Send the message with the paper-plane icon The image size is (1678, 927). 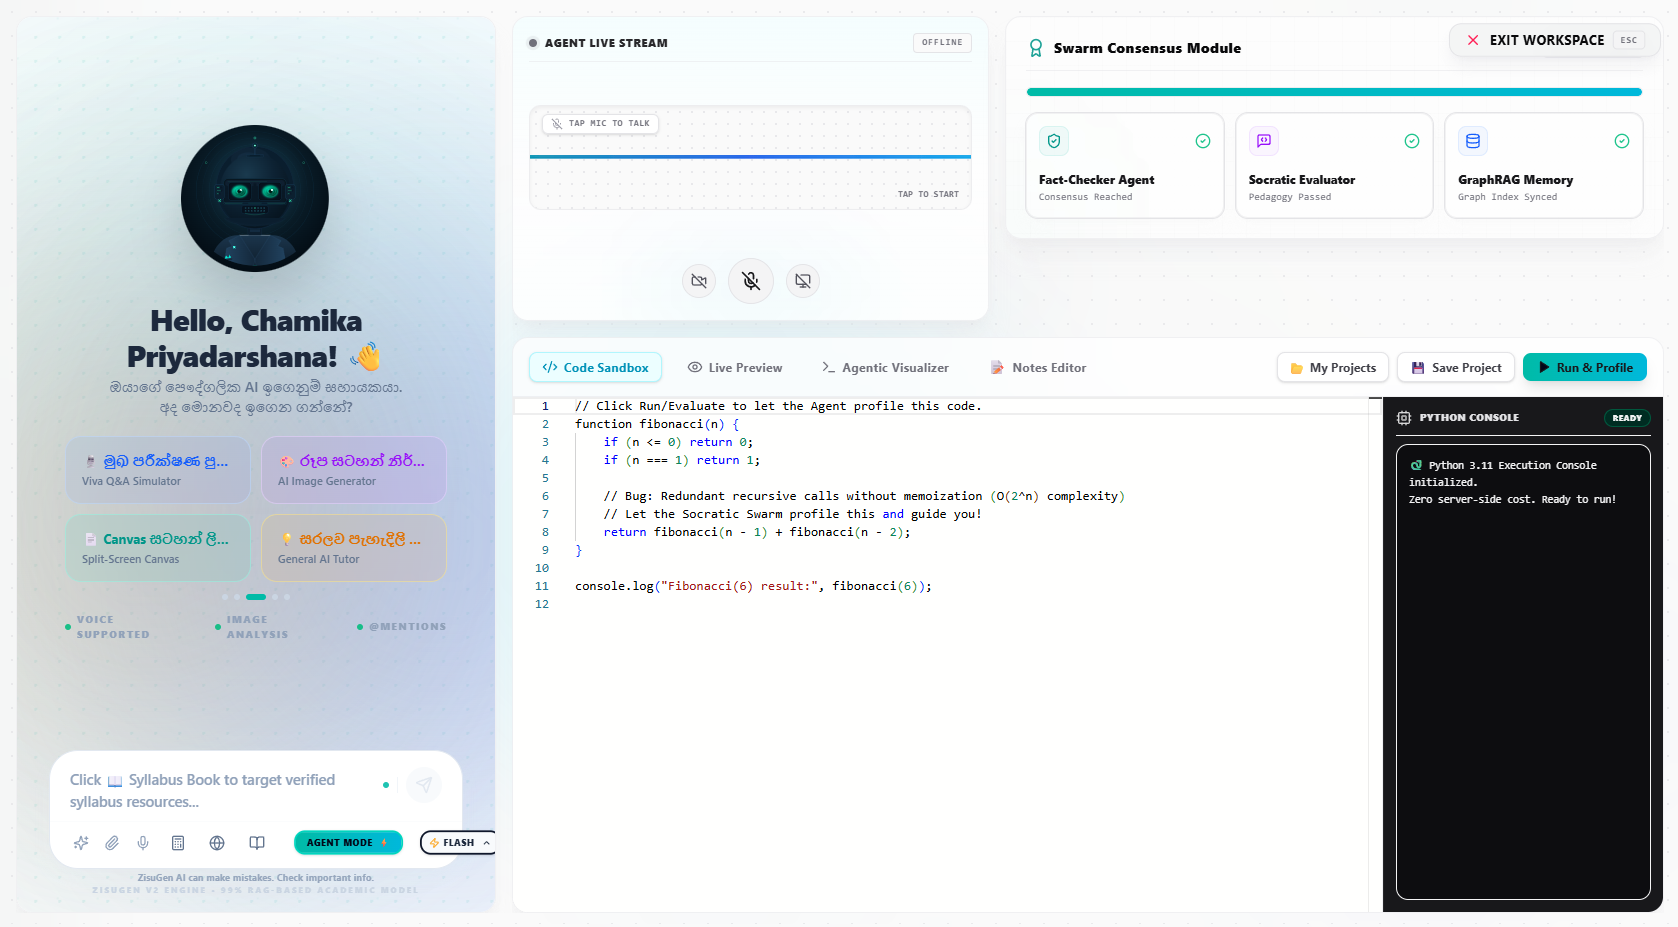click(424, 785)
